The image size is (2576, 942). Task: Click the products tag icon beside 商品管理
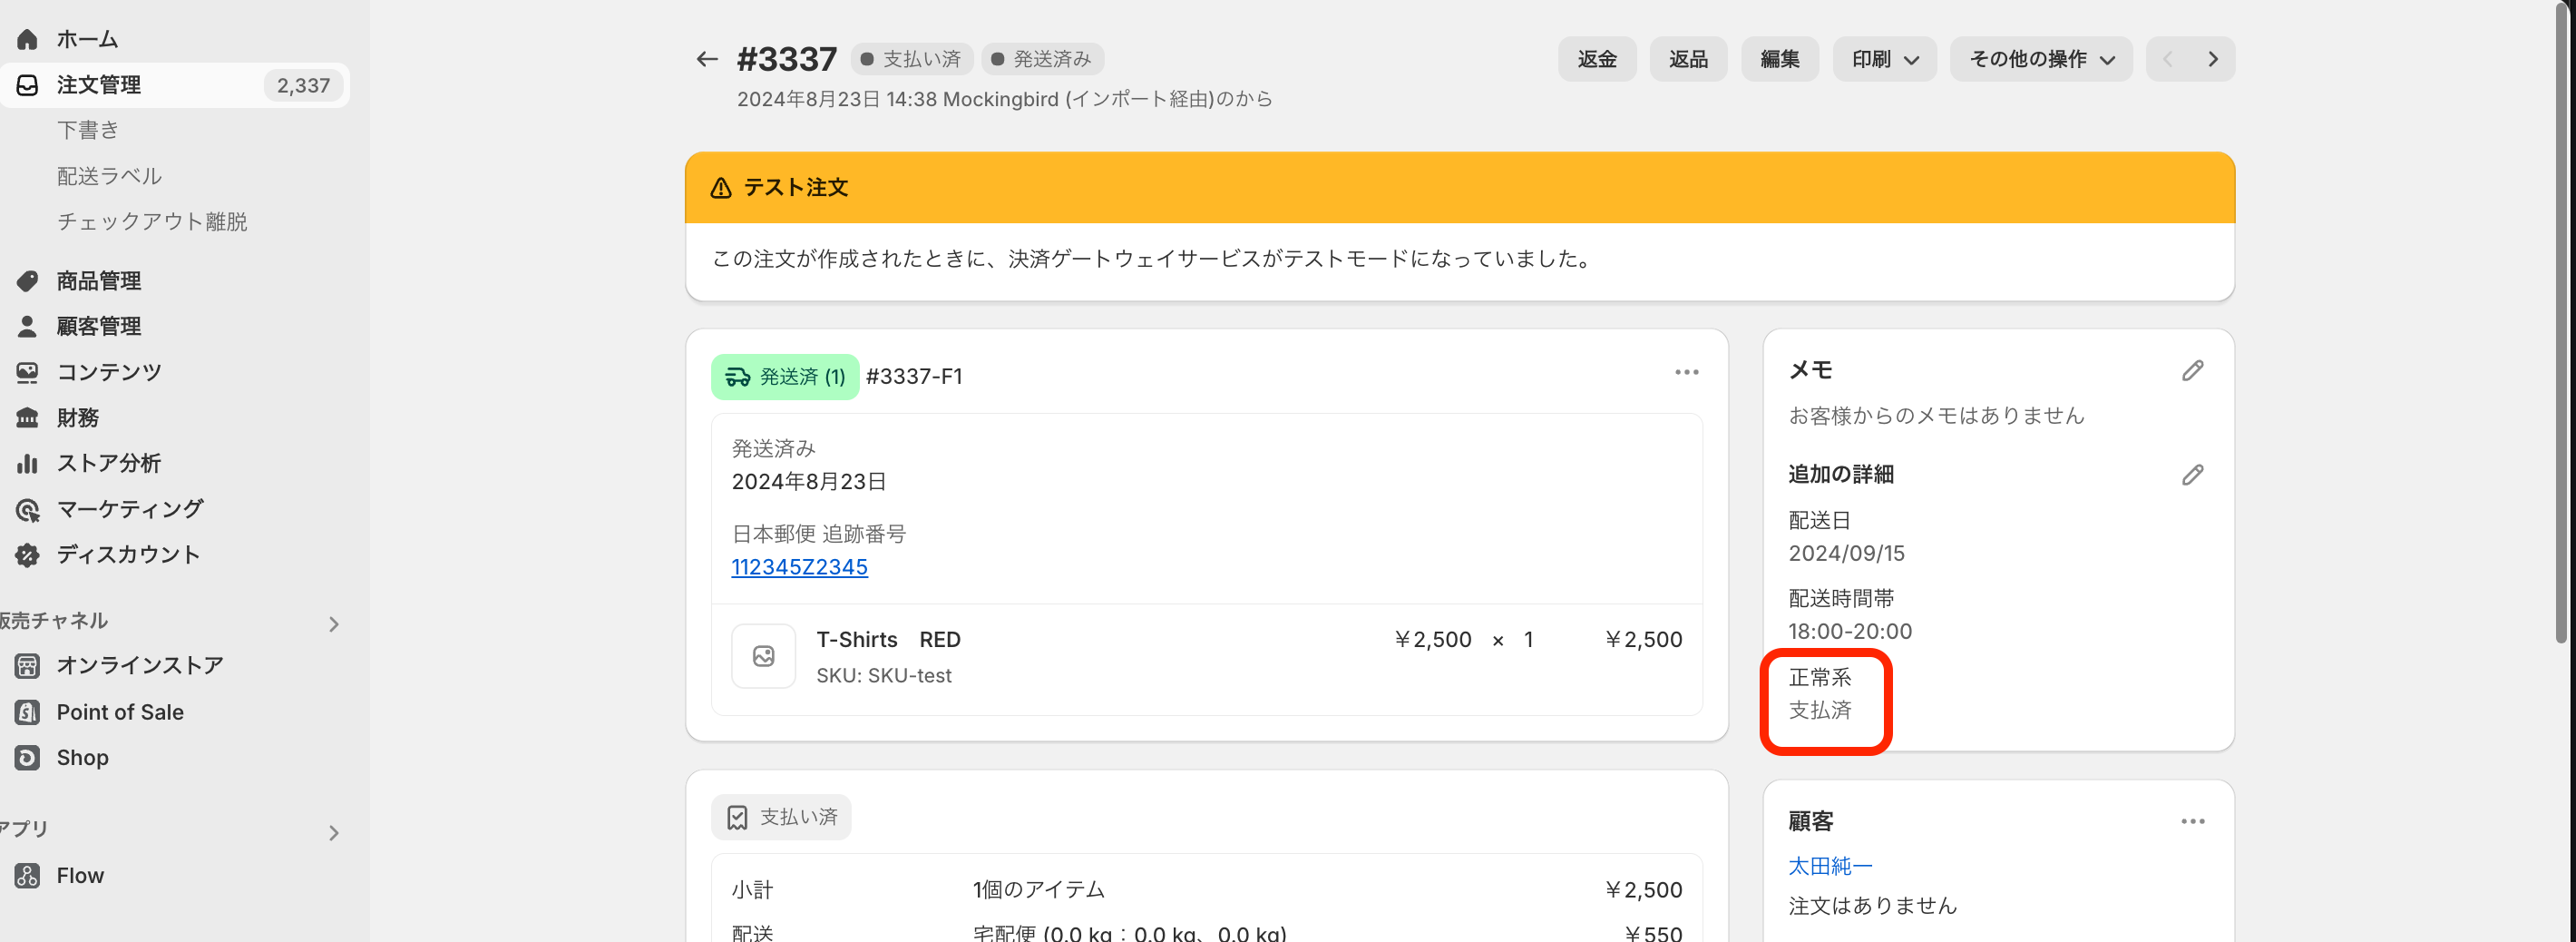point(27,281)
